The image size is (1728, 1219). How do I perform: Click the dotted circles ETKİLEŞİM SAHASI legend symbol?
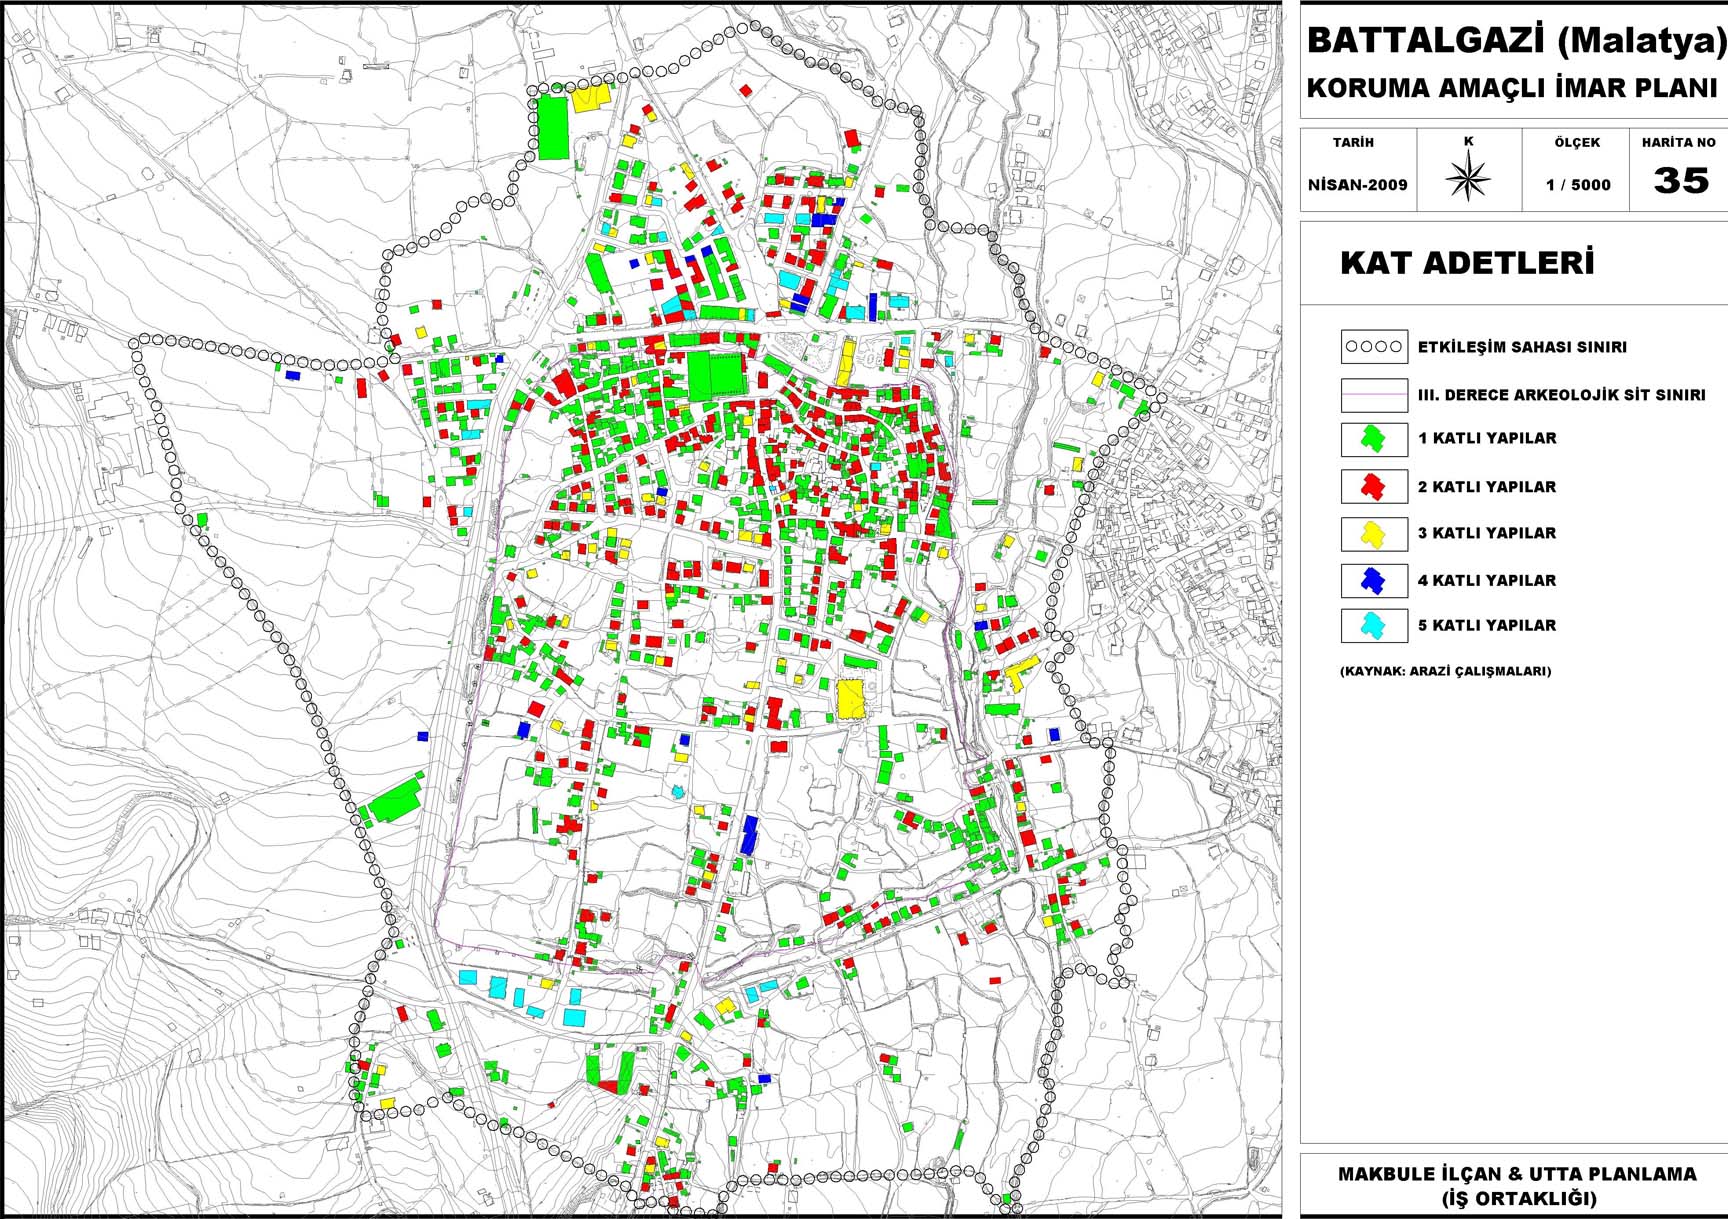coord(1374,347)
